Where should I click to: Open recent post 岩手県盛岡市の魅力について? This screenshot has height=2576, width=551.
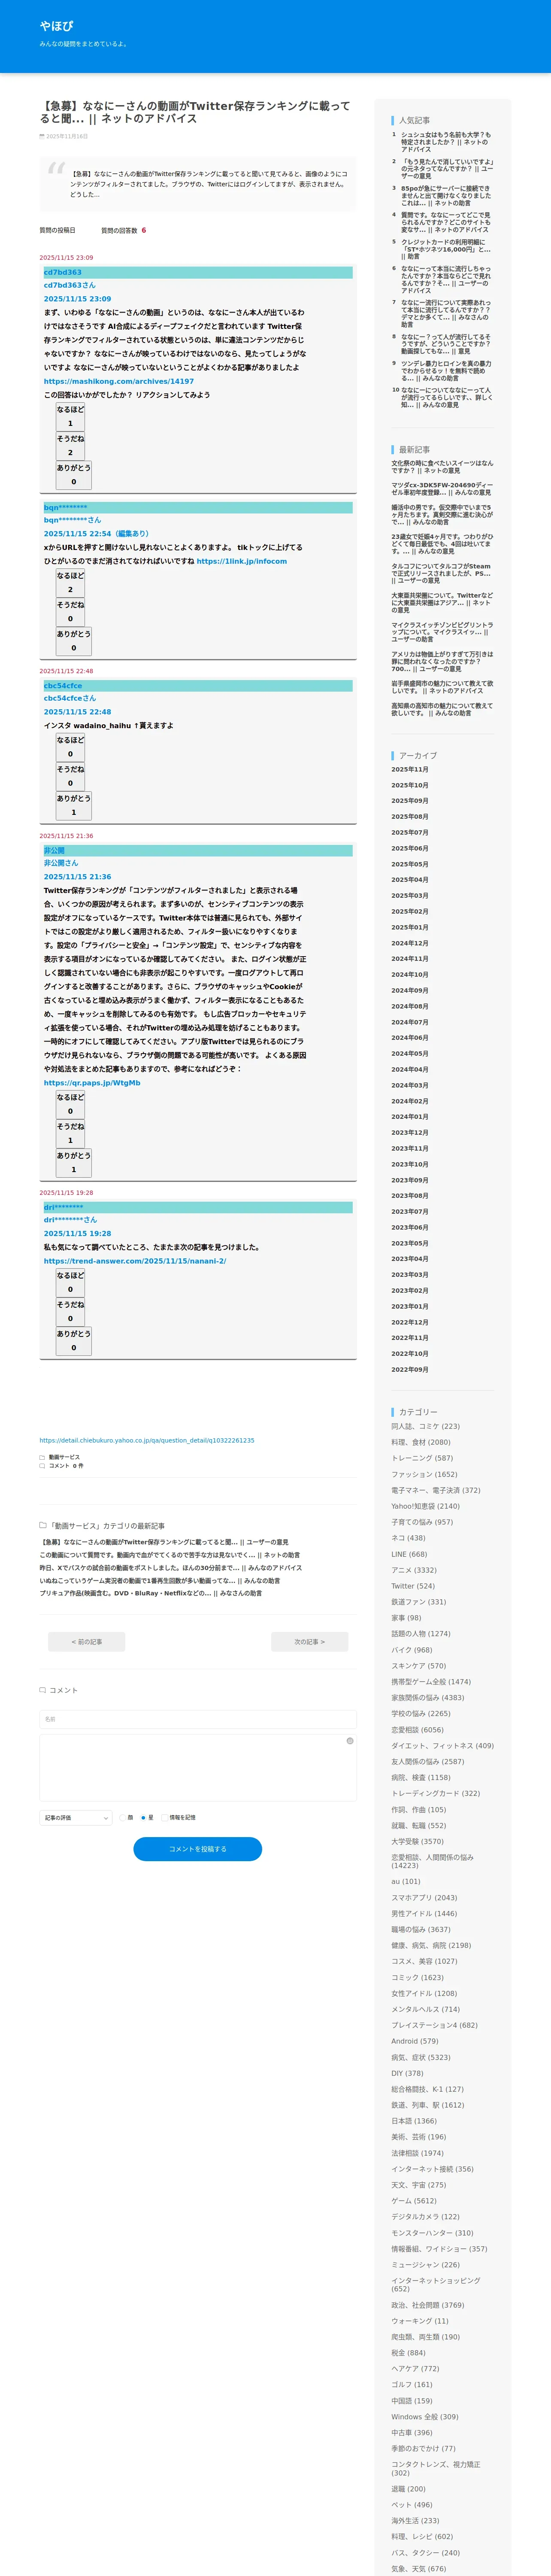pyautogui.click(x=442, y=687)
